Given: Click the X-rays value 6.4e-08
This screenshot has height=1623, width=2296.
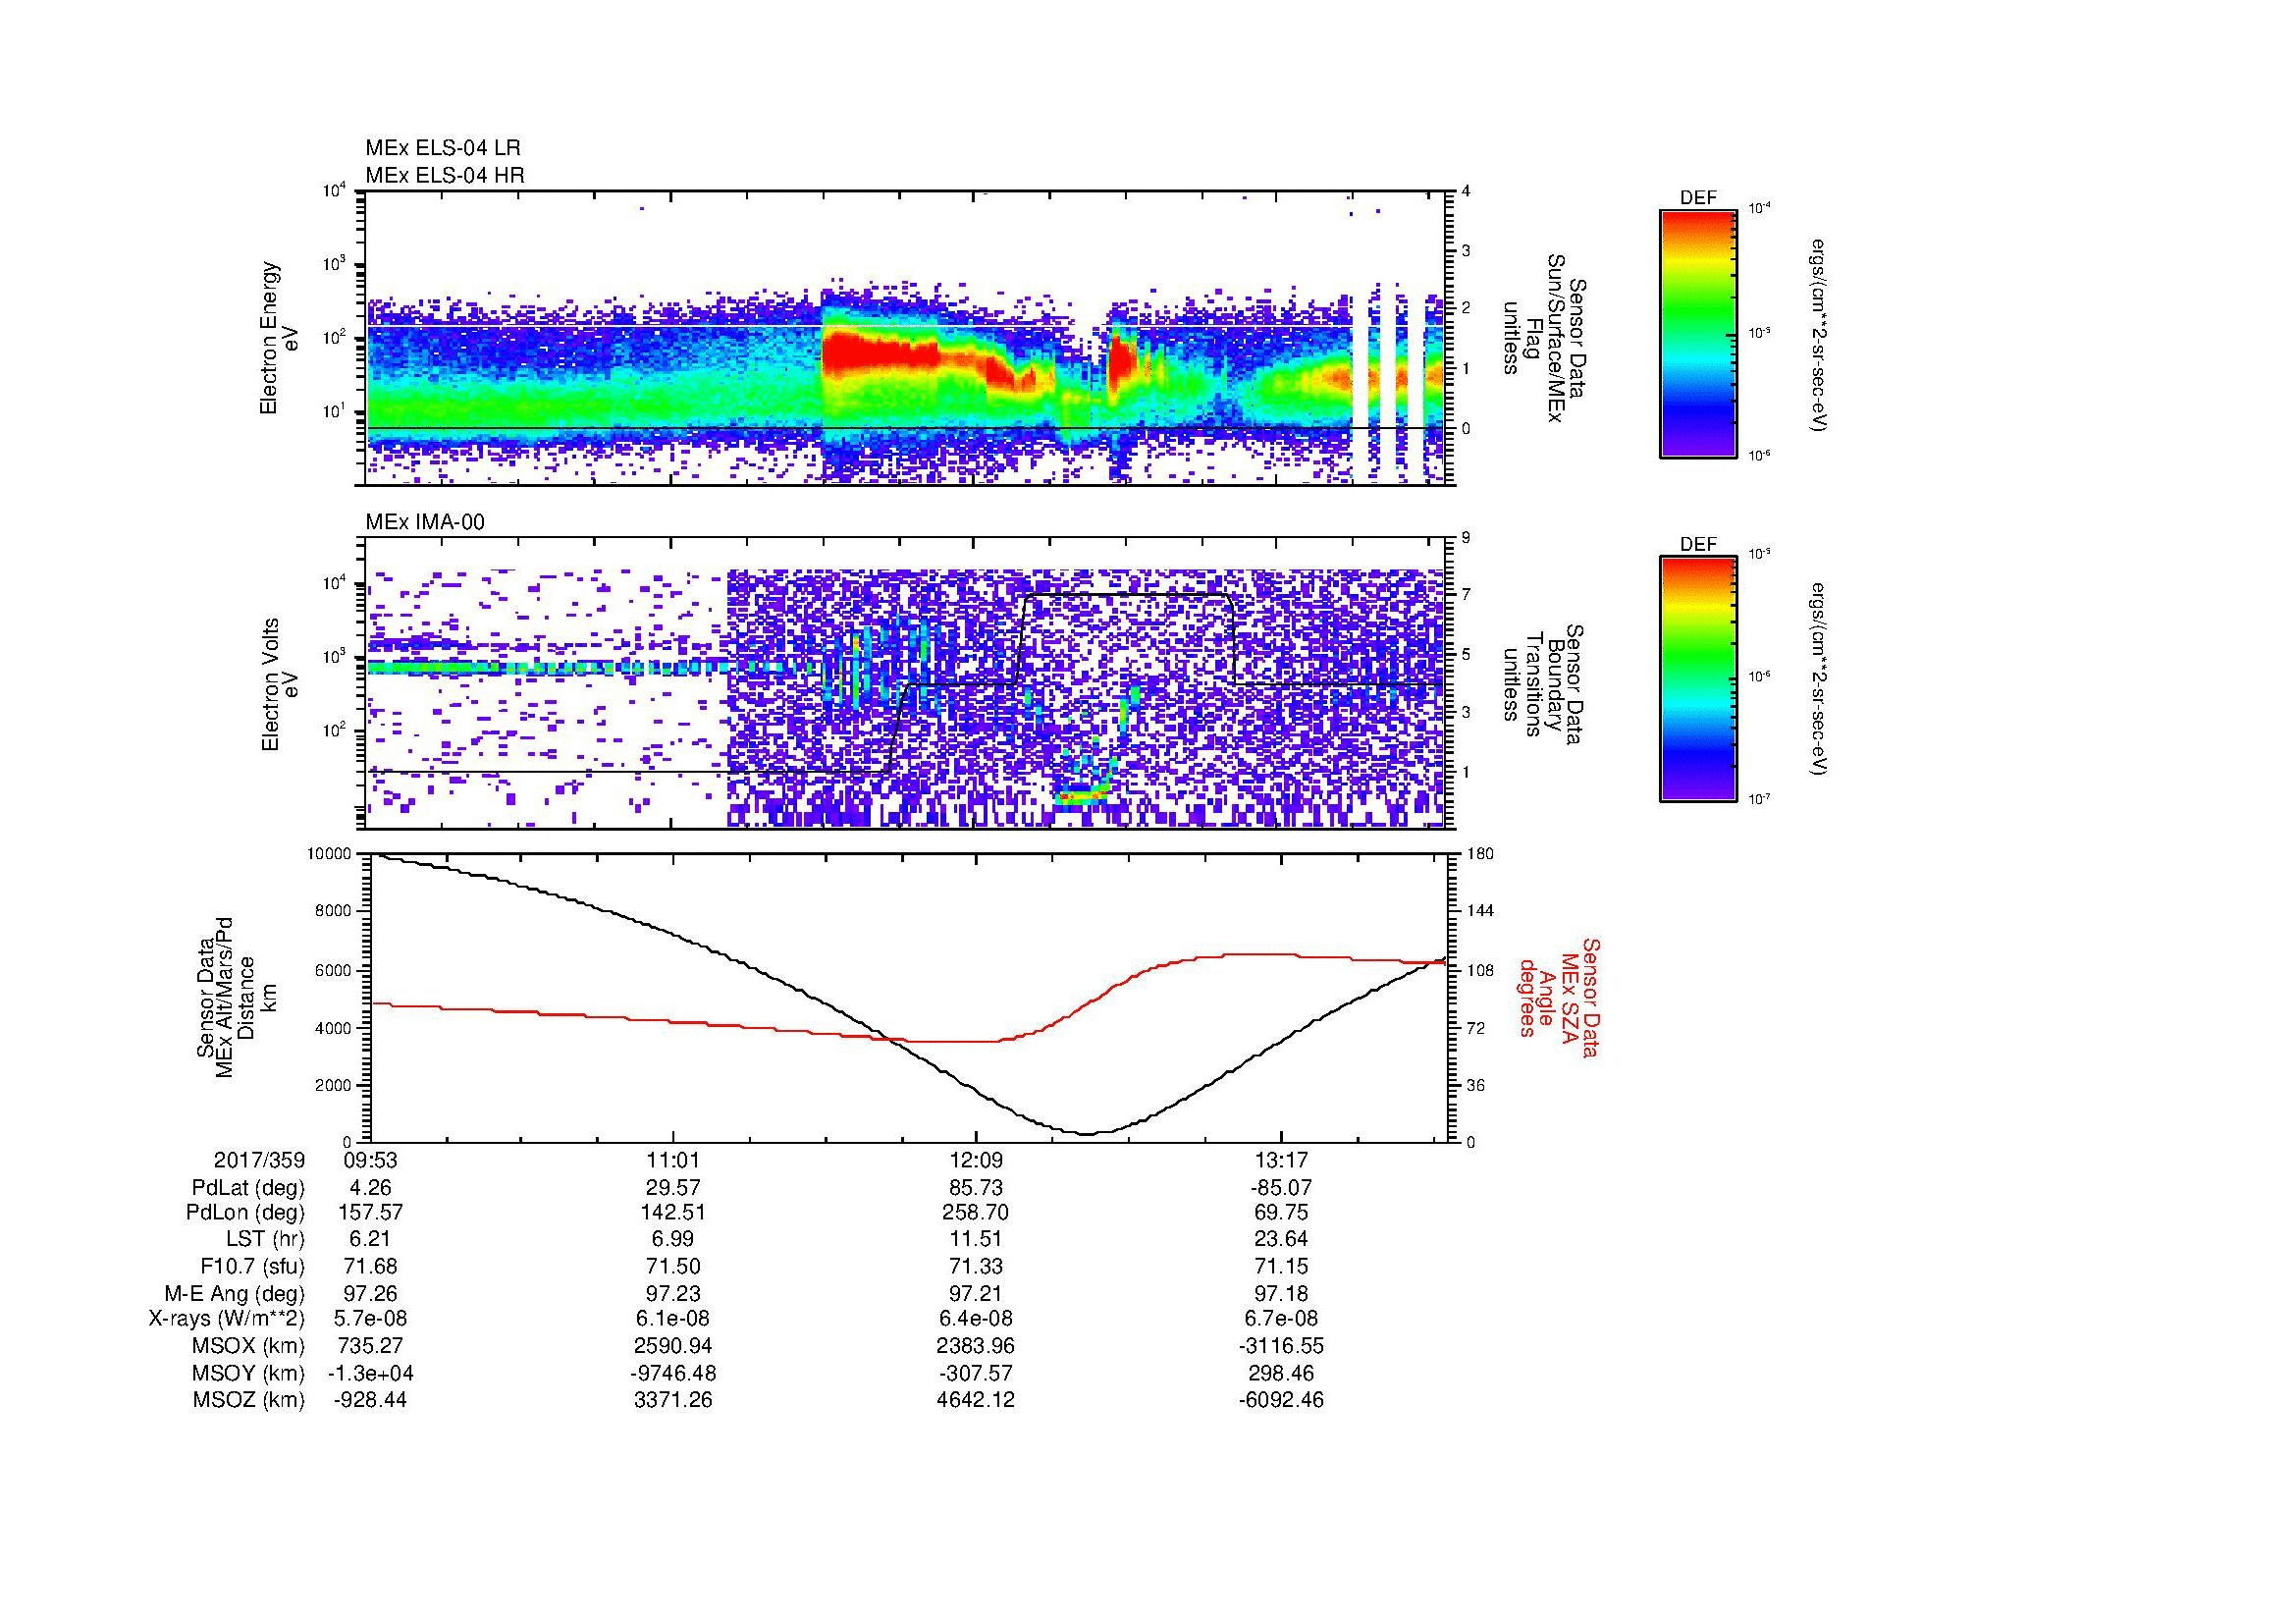Looking at the screenshot, I should point(976,1319).
